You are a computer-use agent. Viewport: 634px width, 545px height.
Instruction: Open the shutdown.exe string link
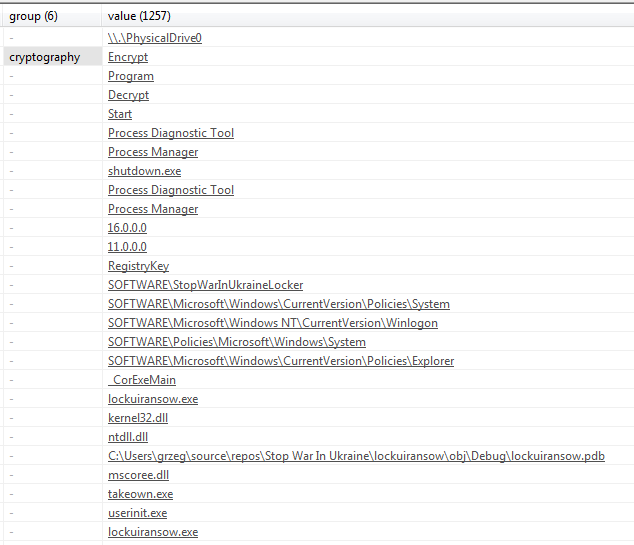144,171
